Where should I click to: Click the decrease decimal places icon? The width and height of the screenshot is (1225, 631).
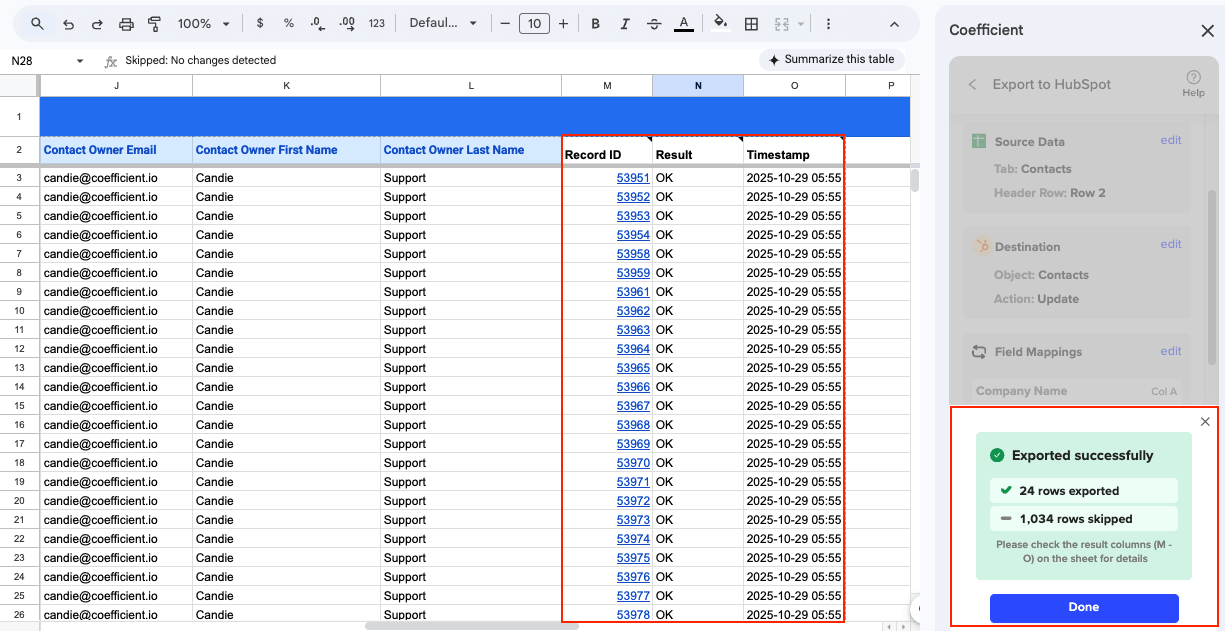coord(317,23)
